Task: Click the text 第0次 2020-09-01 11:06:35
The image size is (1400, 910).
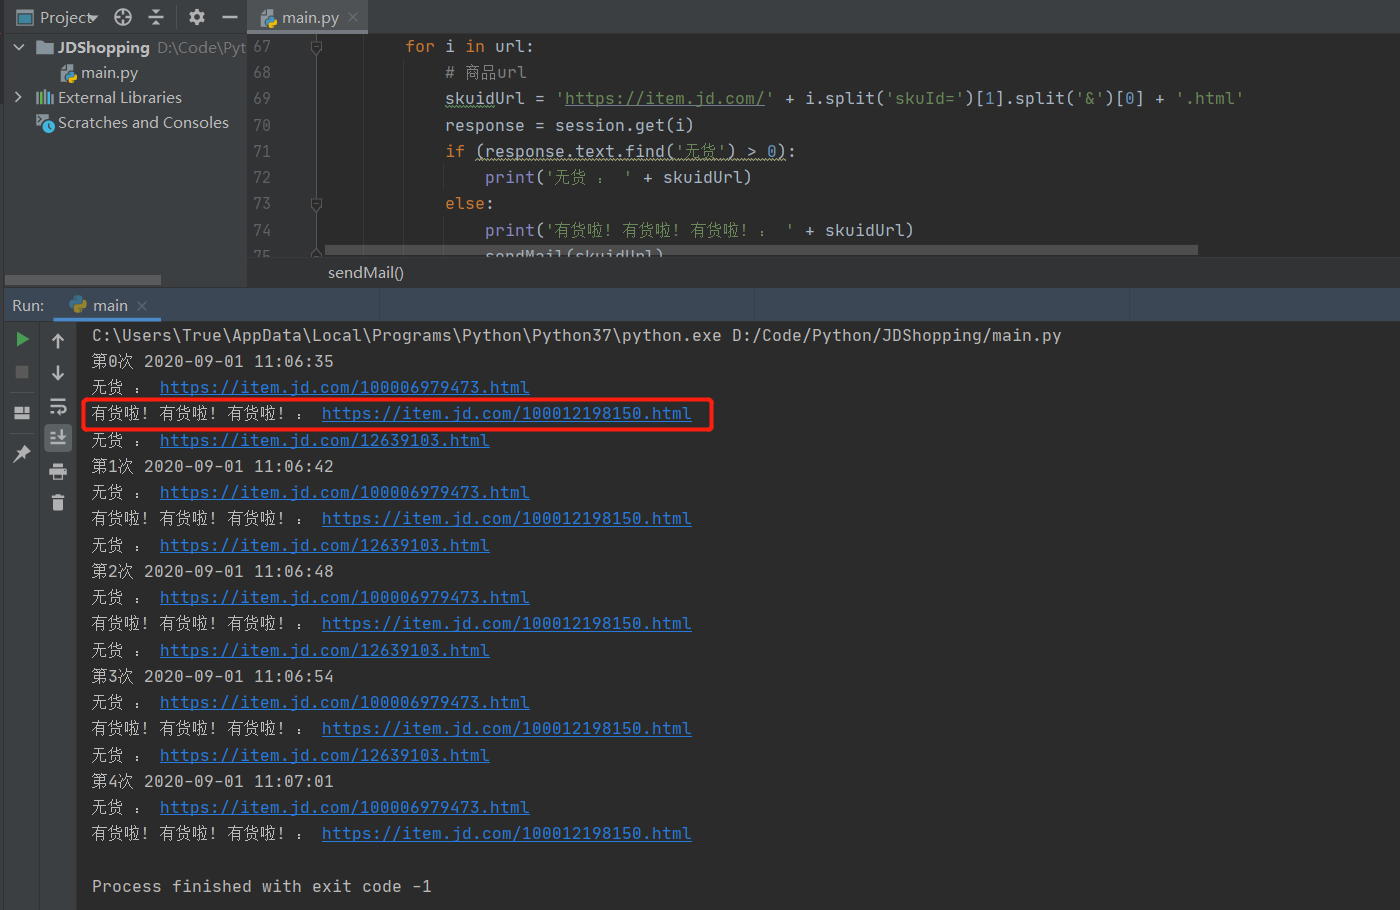Action: click(x=213, y=361)
